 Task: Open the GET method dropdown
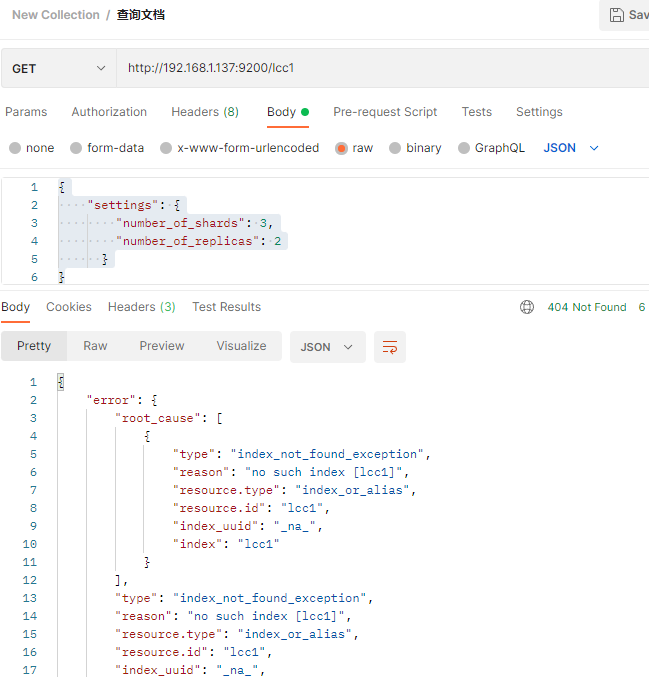pos(58,69)
